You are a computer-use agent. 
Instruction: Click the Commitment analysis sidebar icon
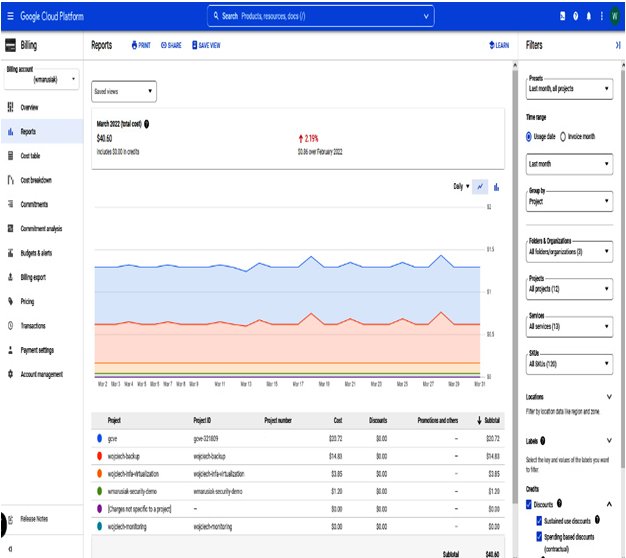[10, 228]
